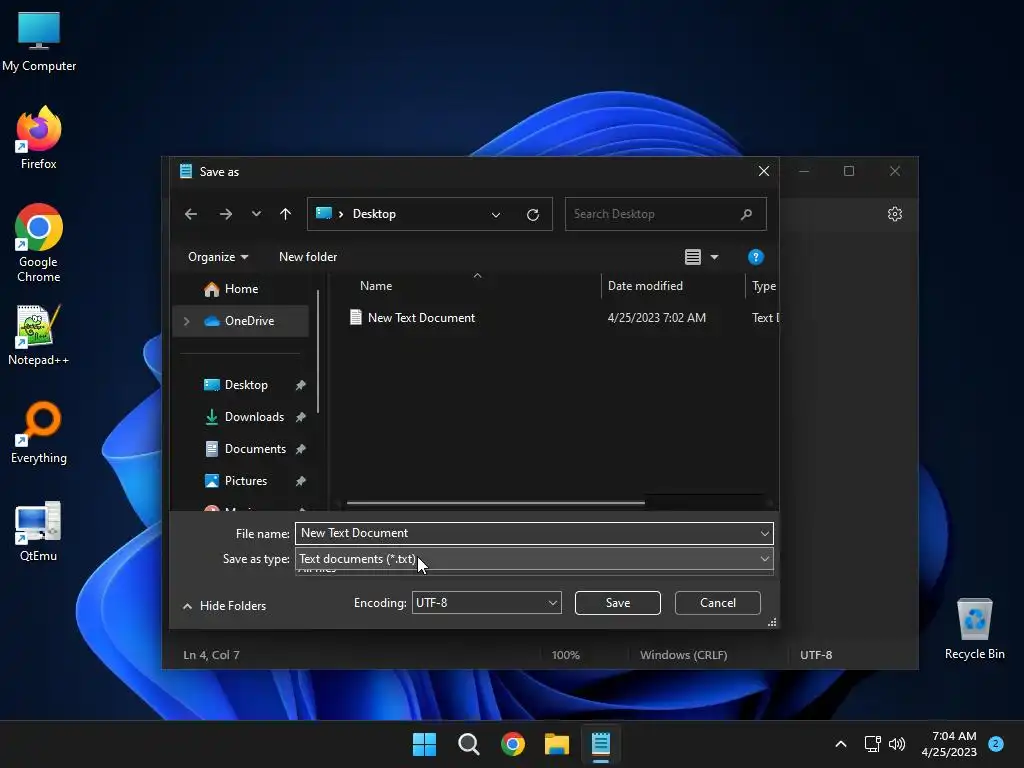Open Chrome from the taskbar
Image resolution: width=1024 pixels, height=768 pixels.
(513, 744)
